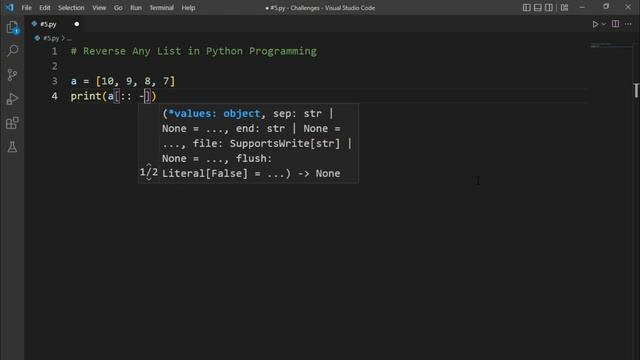Viewport: 640px width, 360px height.
Task: Click line number 4 in gutter
Action: (x=54, y=96)
